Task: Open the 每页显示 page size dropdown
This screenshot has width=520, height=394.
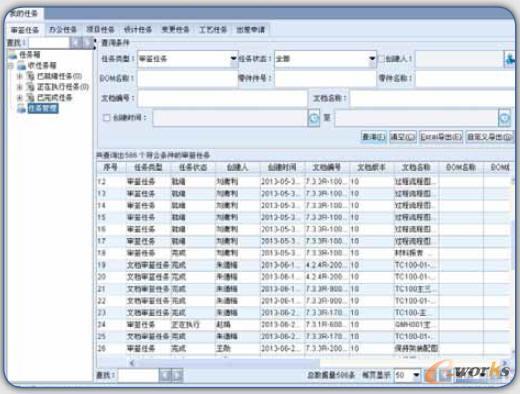Action: tap(416, 375)
